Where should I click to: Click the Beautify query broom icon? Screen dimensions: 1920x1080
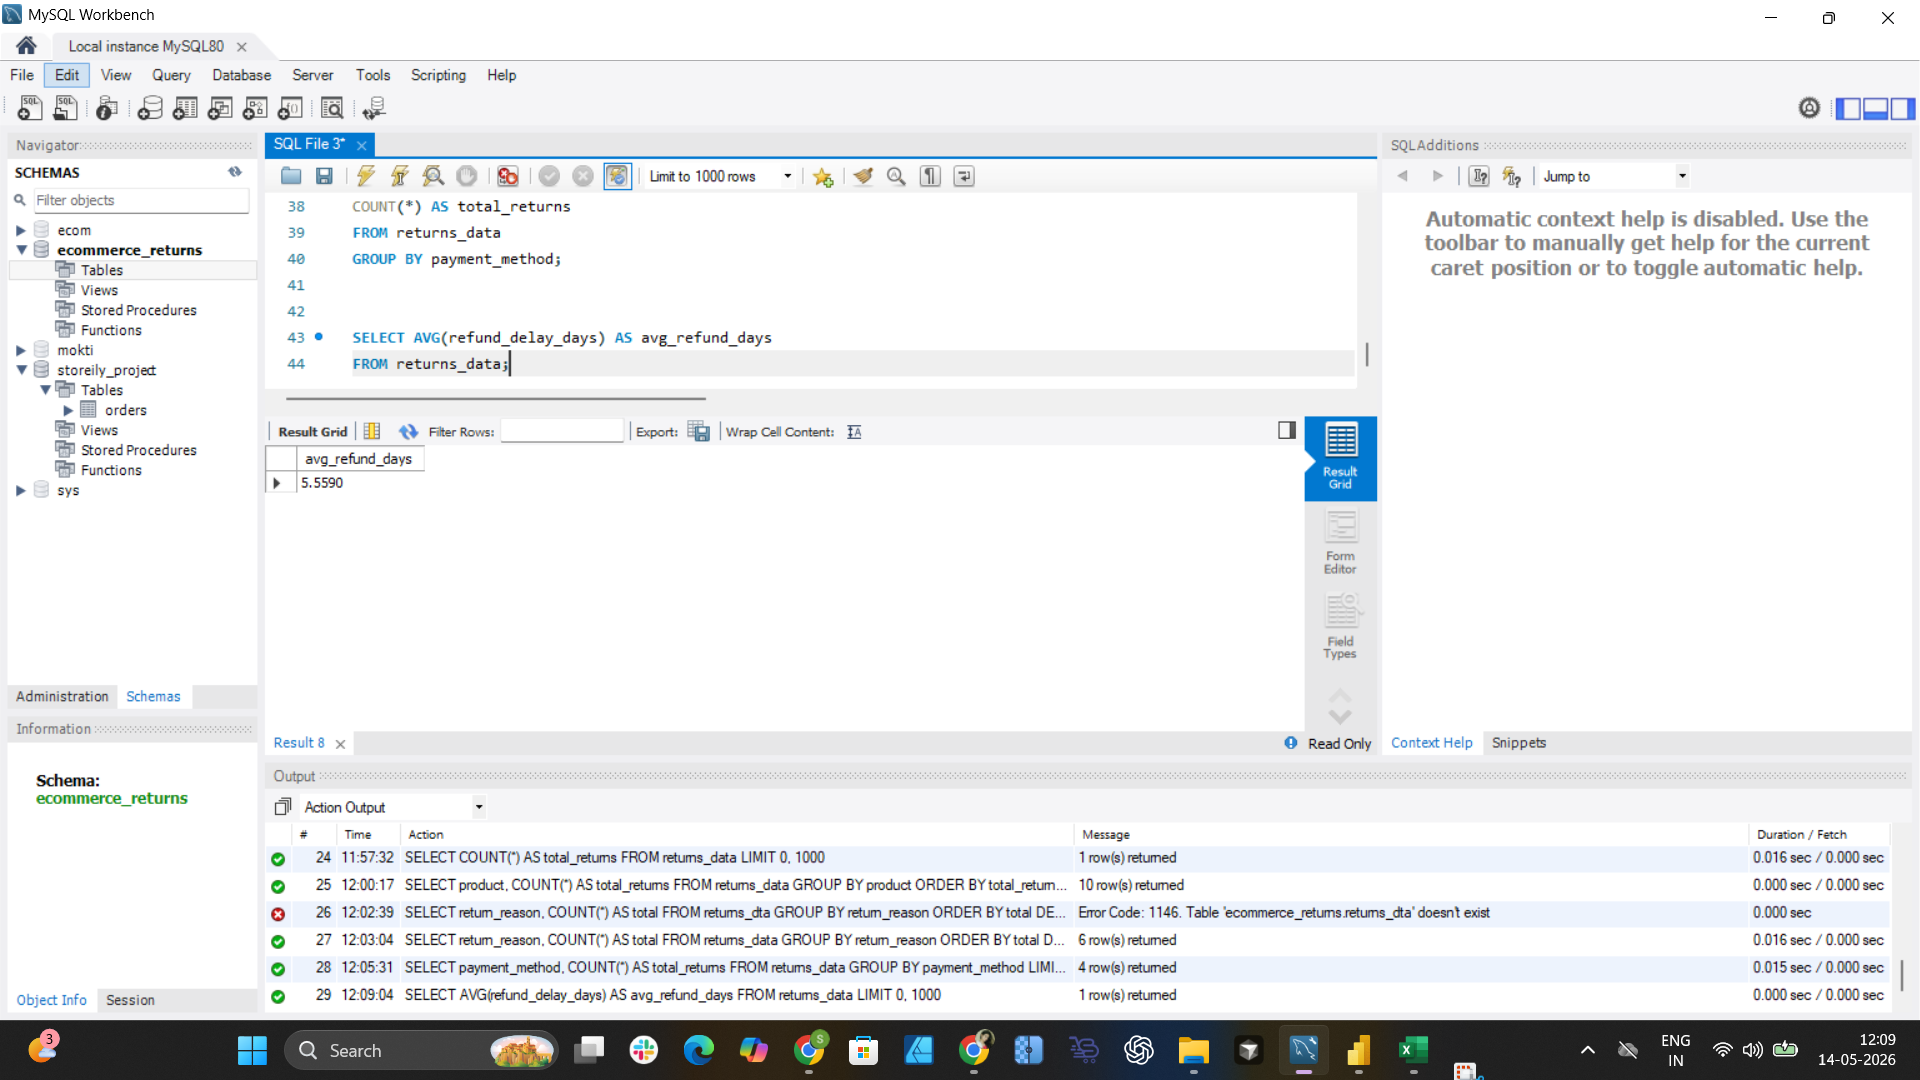(x=863, y=176)
